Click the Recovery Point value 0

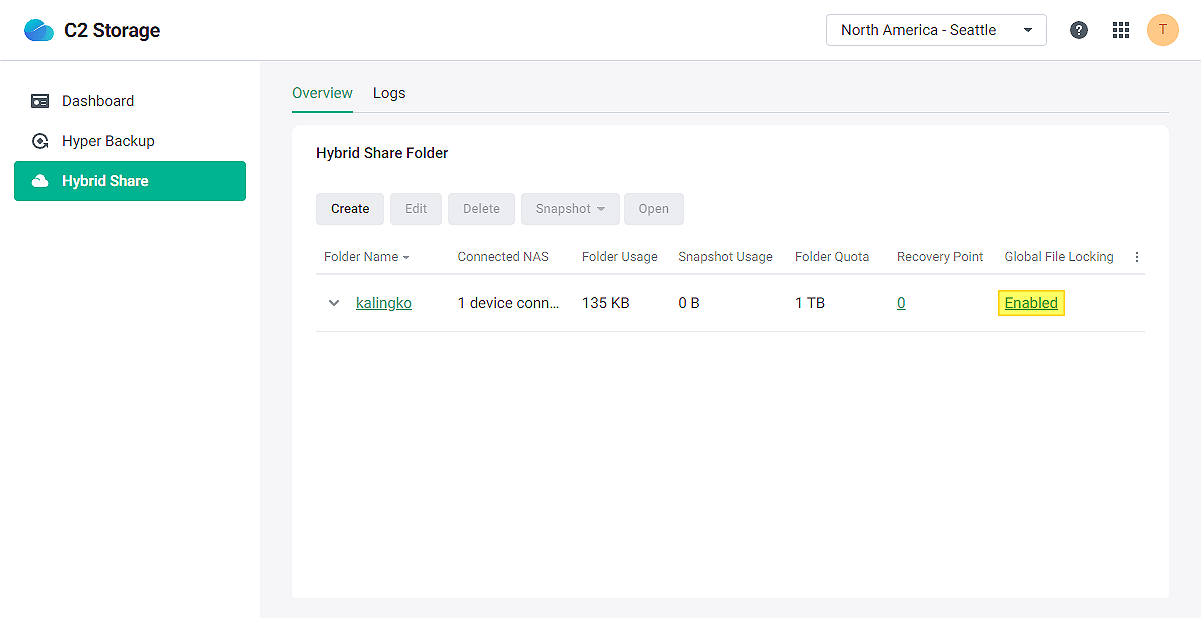tap(901, 303)
